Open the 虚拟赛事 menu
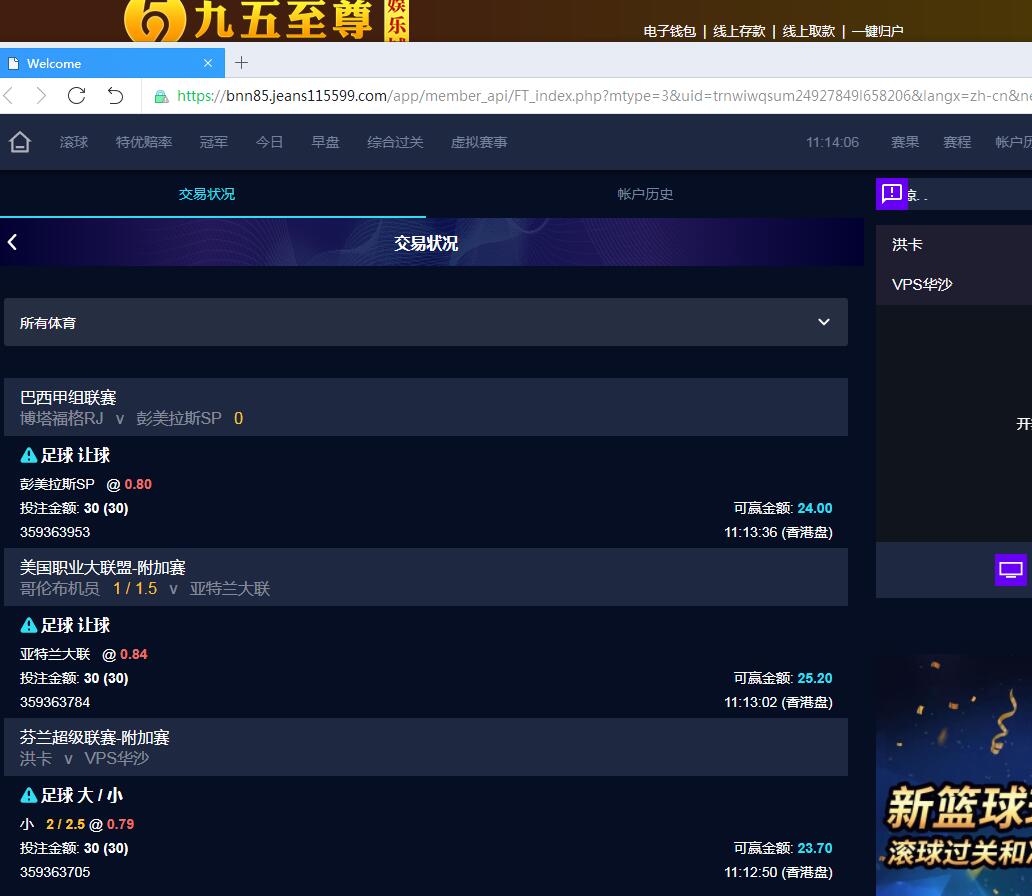Screen dimensions: 1032x896 pos(479,142)
